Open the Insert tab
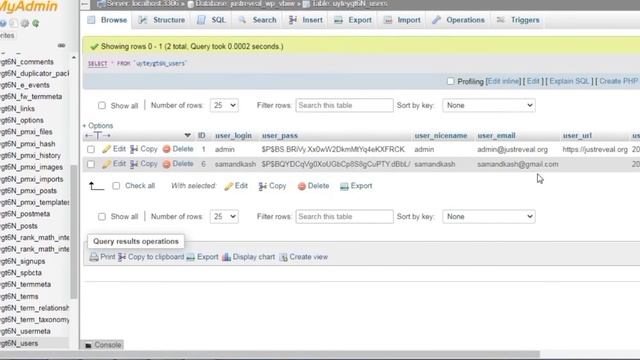Image resolution: width=640 pixels, height=360 pixels. pos(306,20)
